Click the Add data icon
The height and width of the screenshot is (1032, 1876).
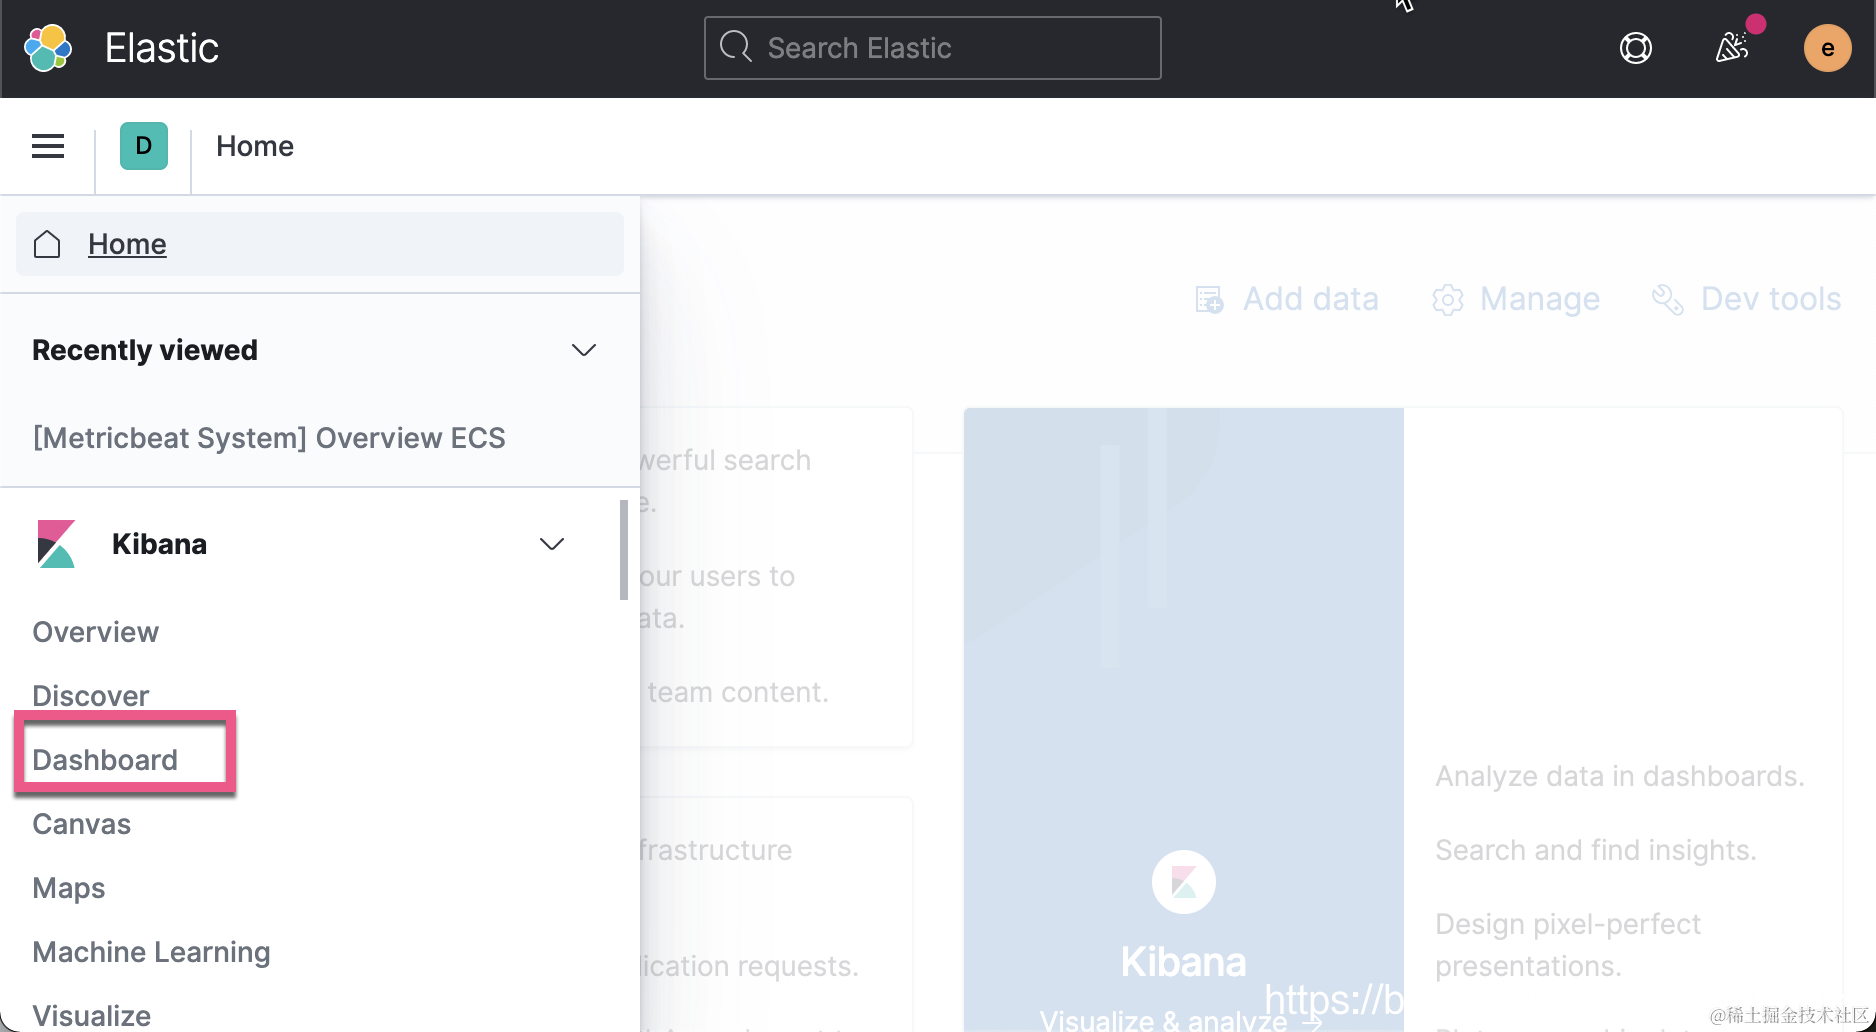pos(1209,299)
